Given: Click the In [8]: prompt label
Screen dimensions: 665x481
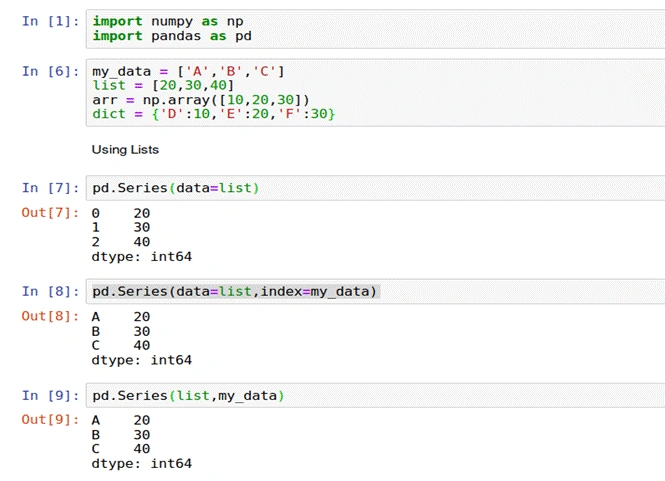Looking at the screenshot, I should tap(50, 291).
